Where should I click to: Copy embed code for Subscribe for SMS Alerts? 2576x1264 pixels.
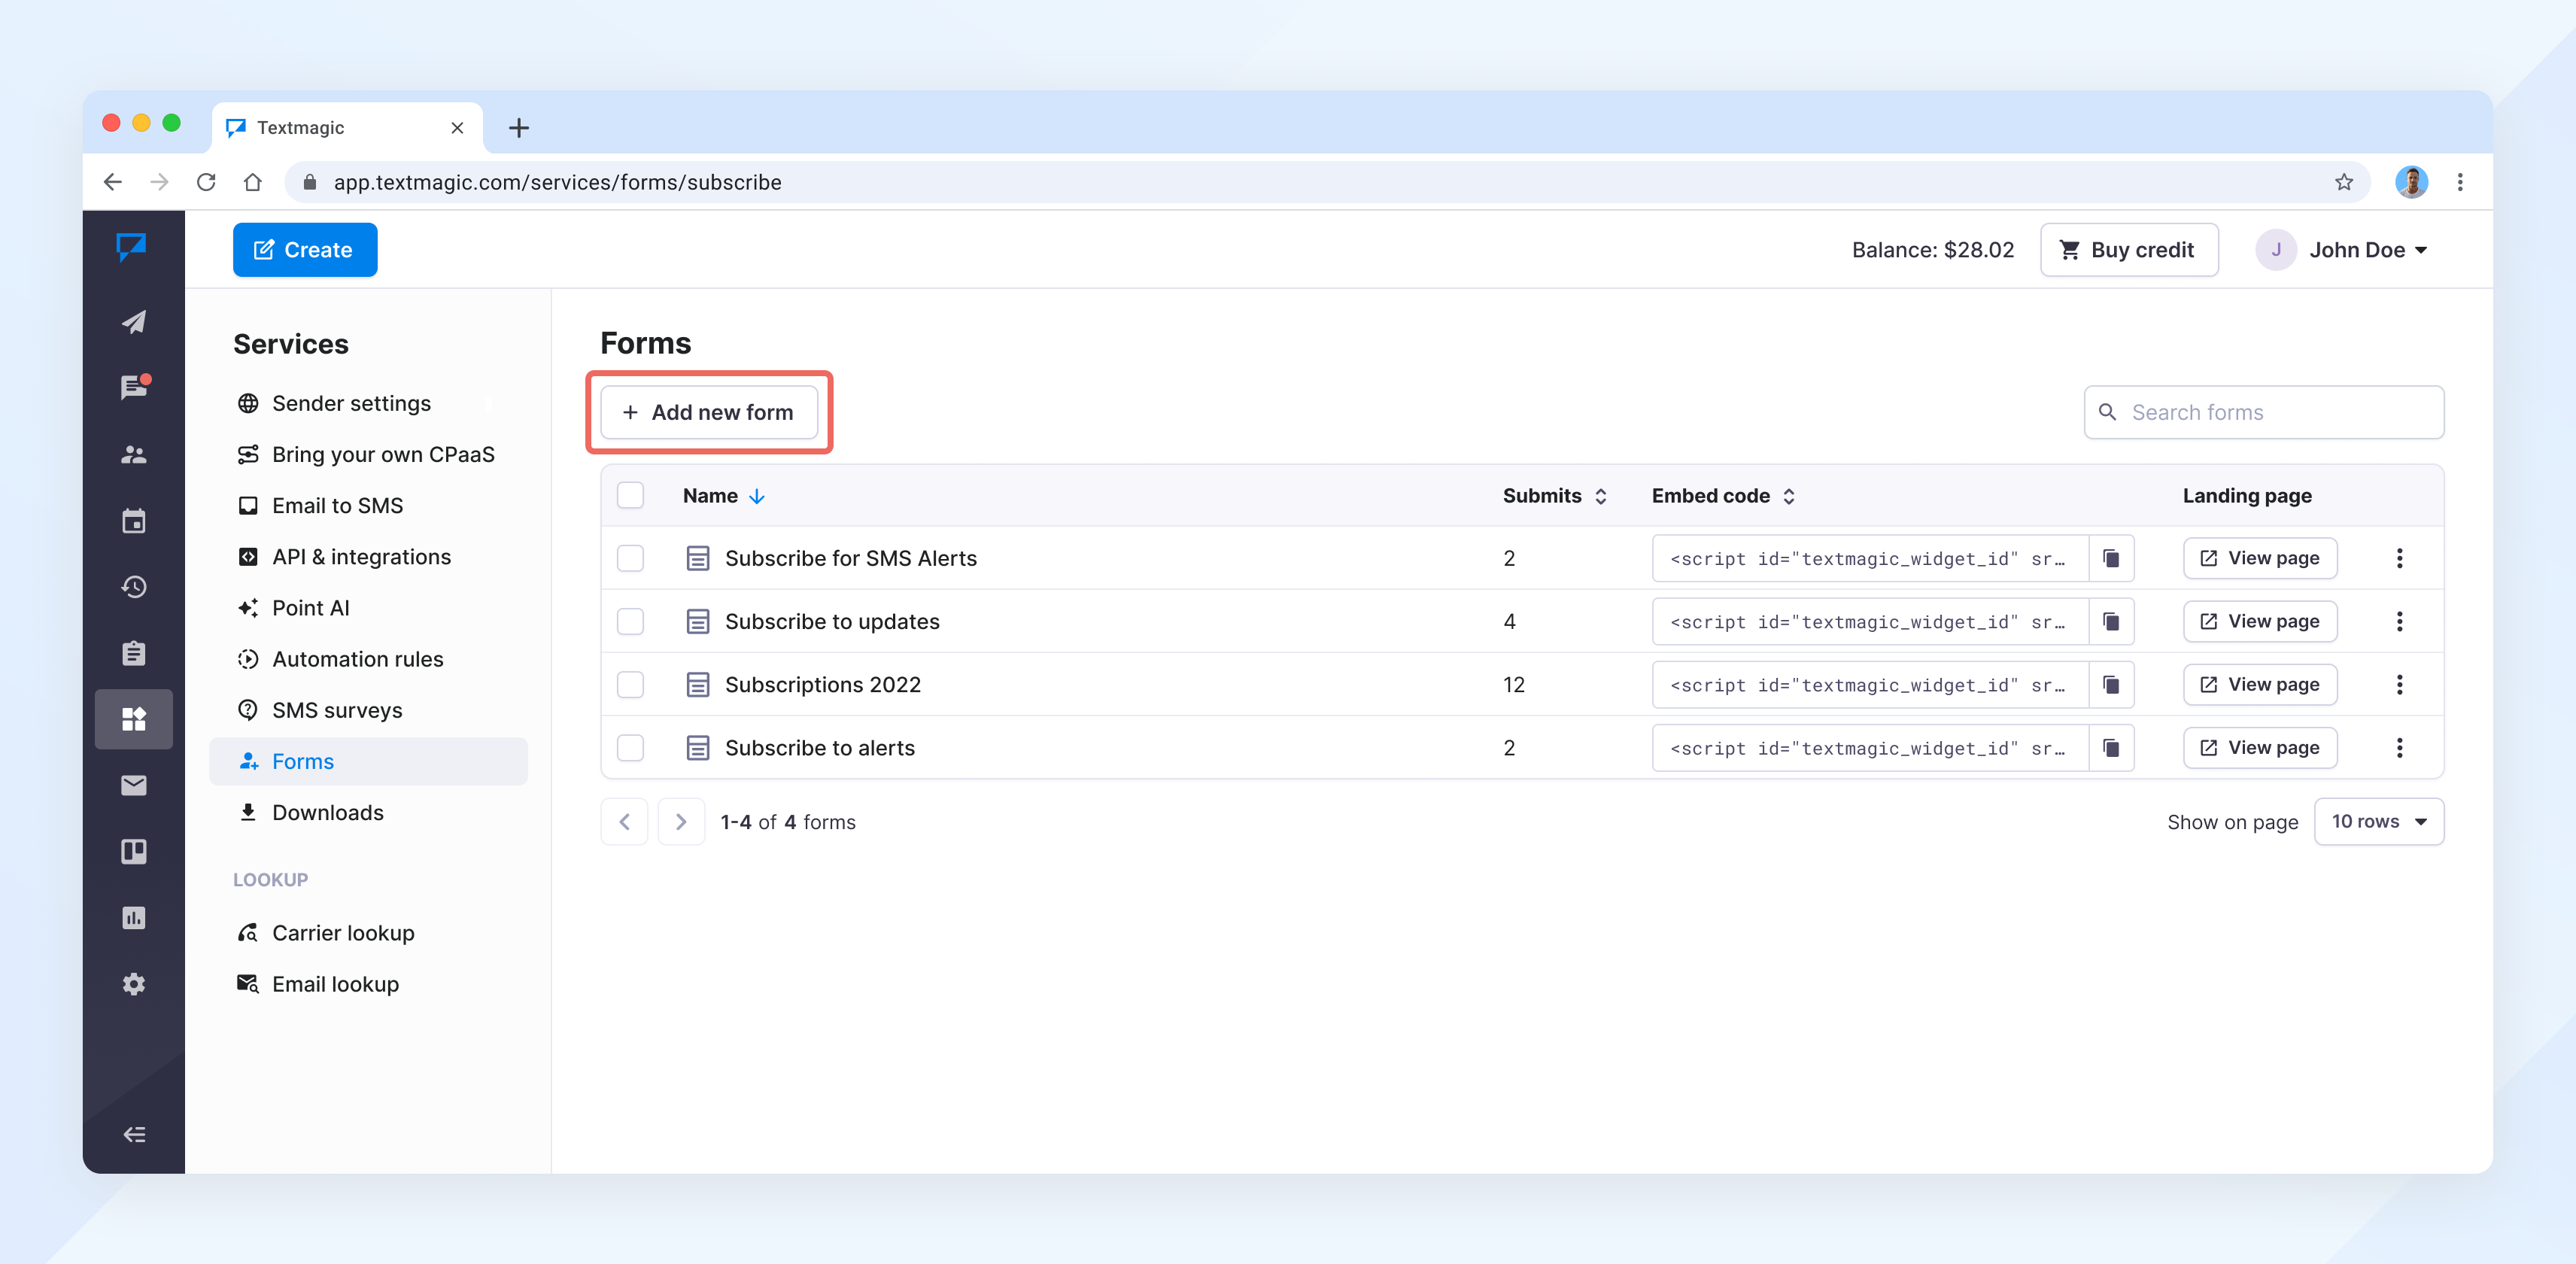[2111, 558]
